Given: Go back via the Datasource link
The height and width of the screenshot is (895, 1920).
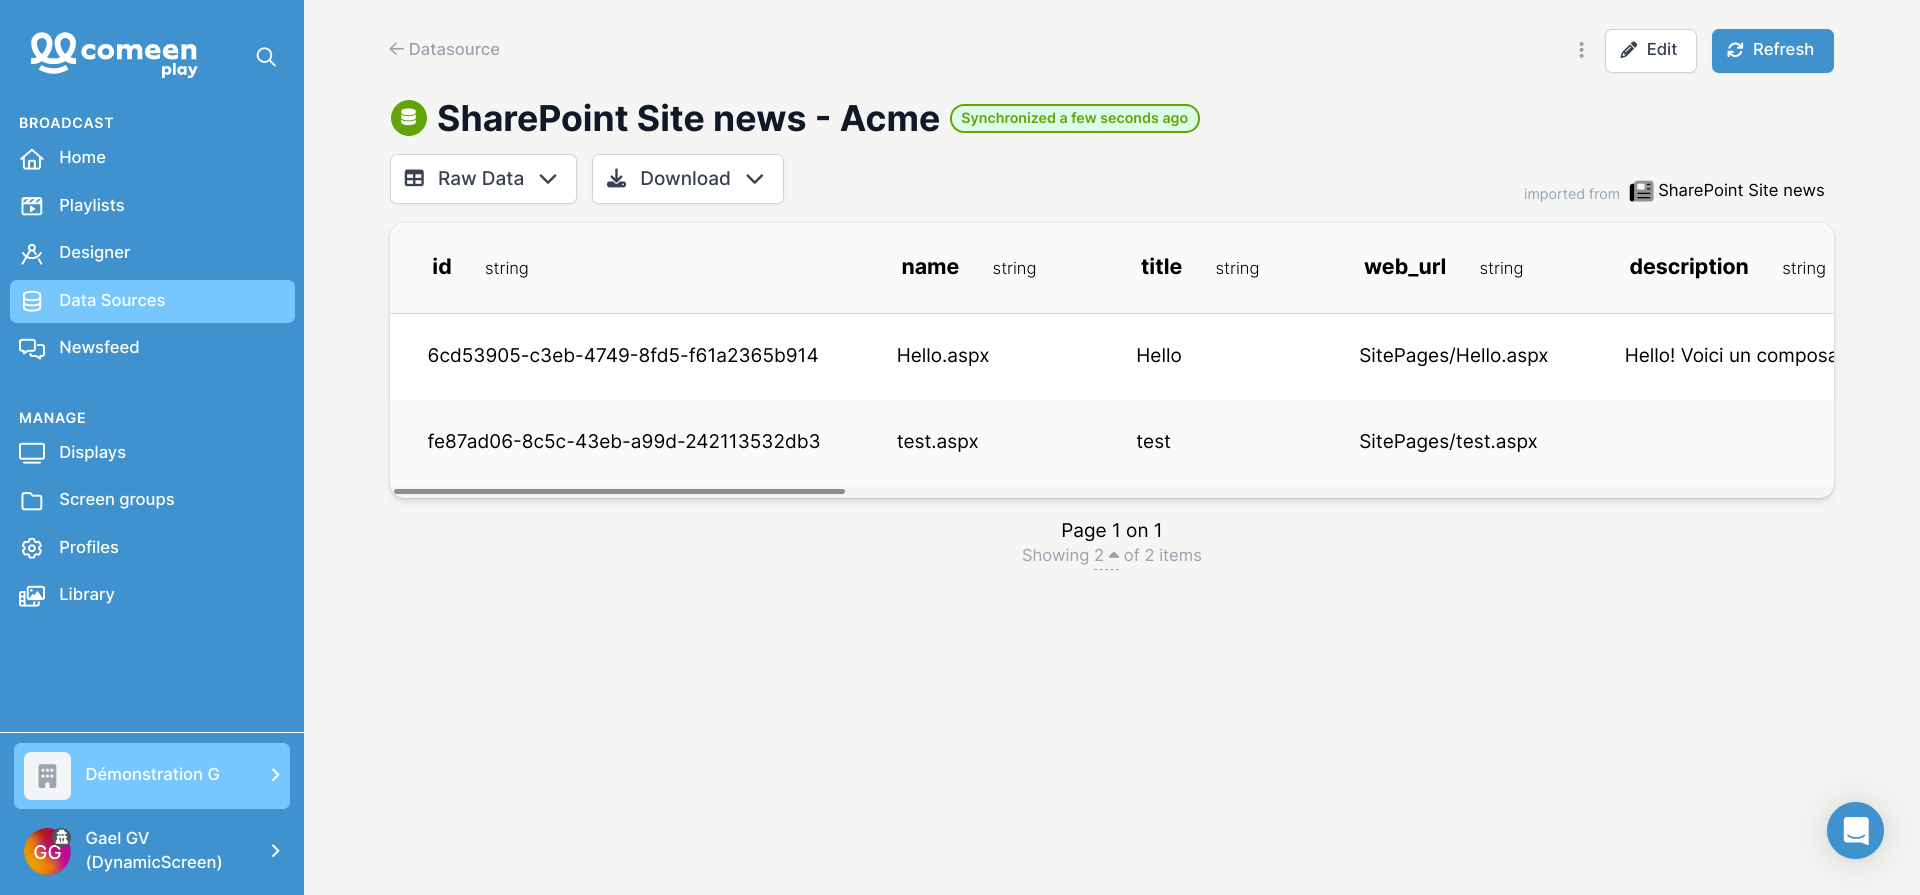Looking at the screenshot, I should pyautogui.click(x=444, y=49).
